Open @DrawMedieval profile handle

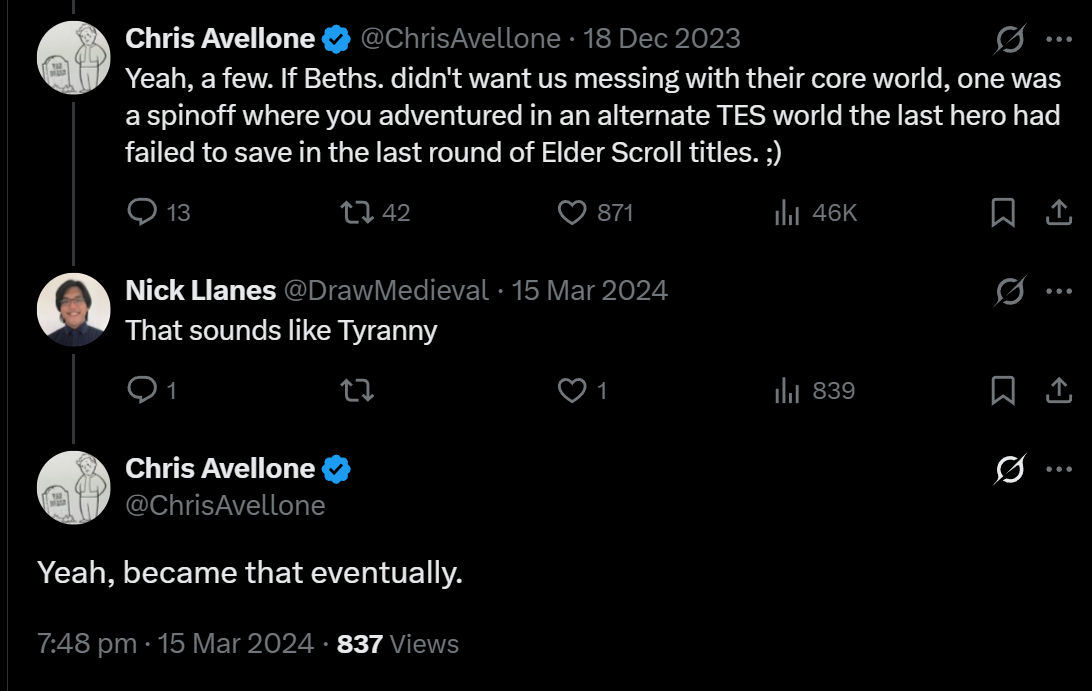(x=387, y=290)
